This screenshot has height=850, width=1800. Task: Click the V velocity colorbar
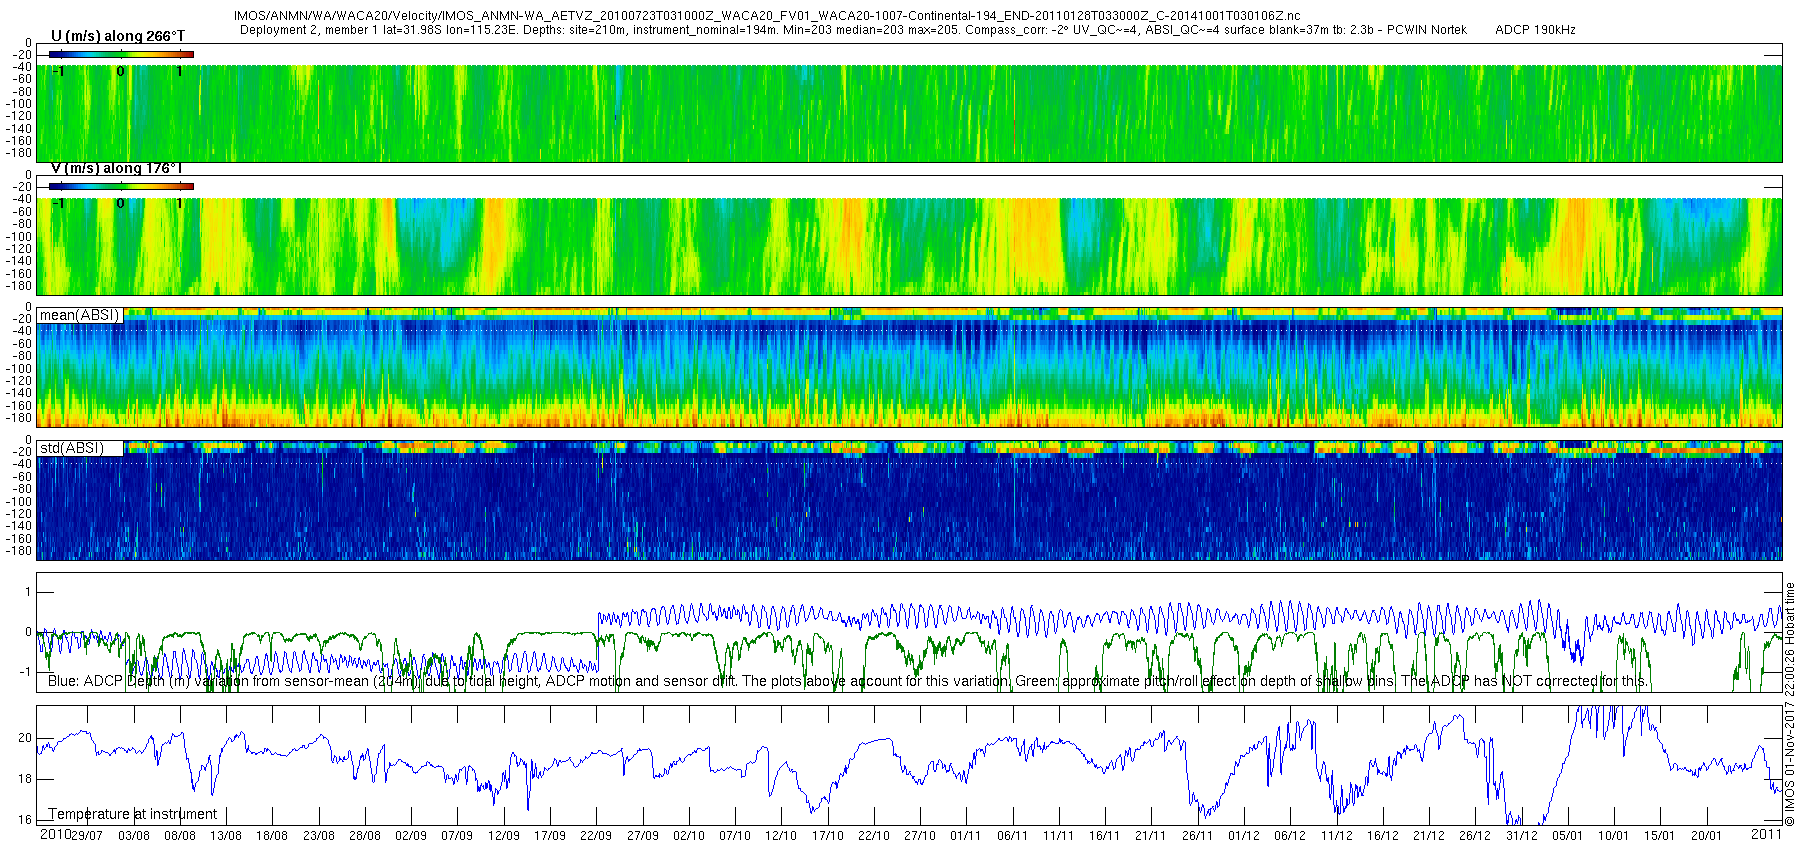pyautogui.click(x=121, y=186)
